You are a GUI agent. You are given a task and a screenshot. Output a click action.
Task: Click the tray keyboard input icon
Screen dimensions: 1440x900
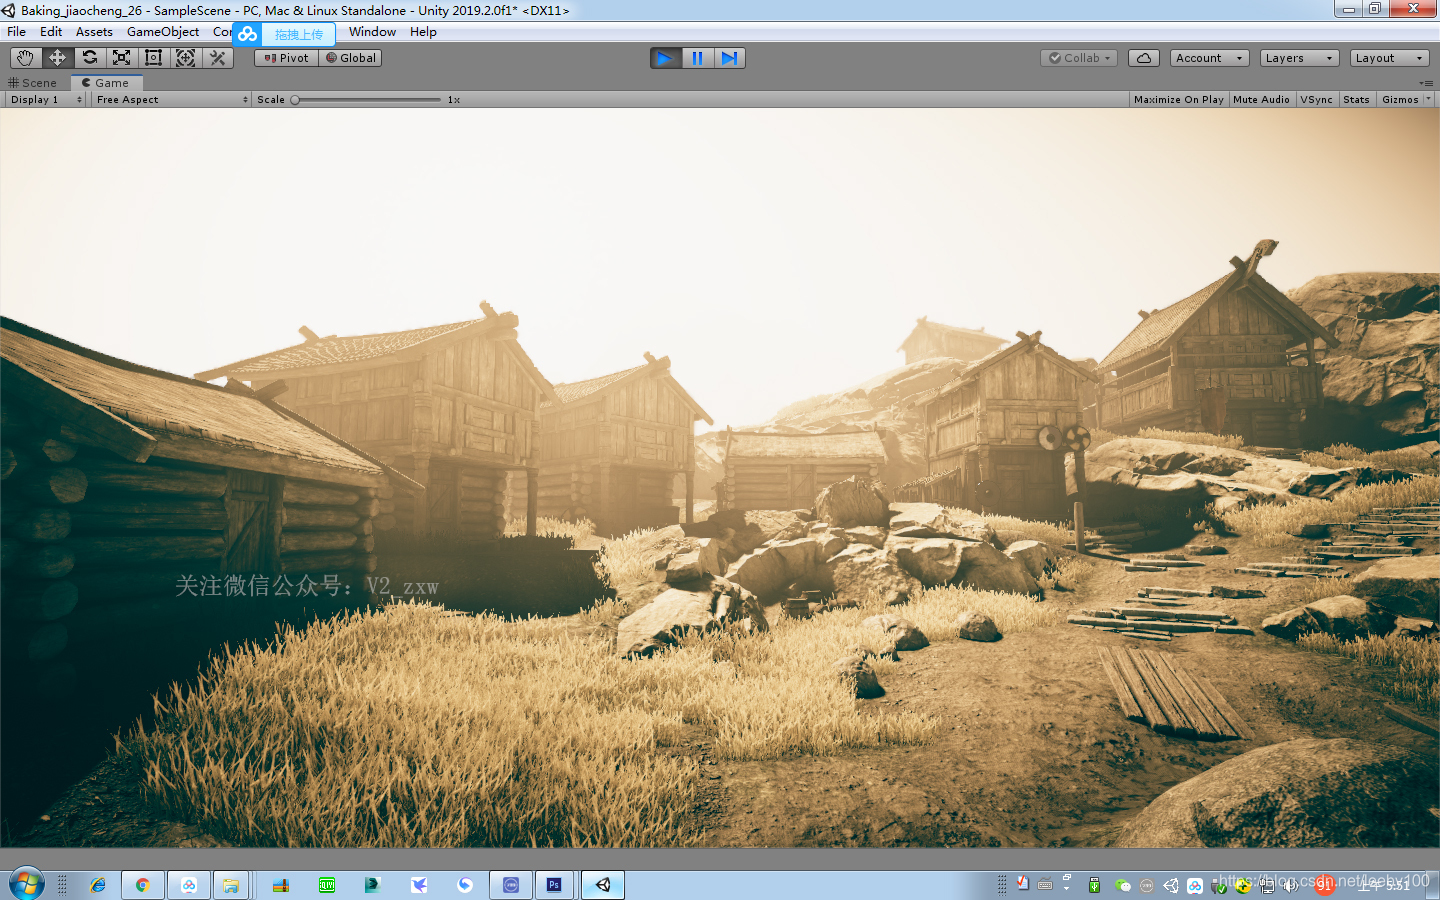(1045, 885)
